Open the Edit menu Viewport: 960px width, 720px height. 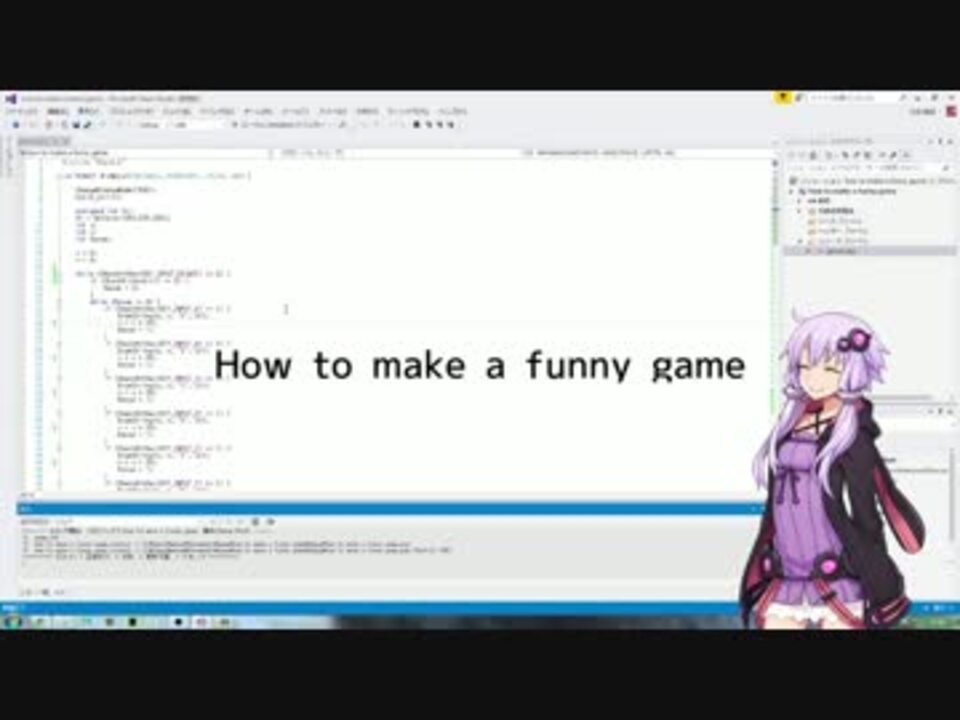pyautogui.click(x=58, y=111)
